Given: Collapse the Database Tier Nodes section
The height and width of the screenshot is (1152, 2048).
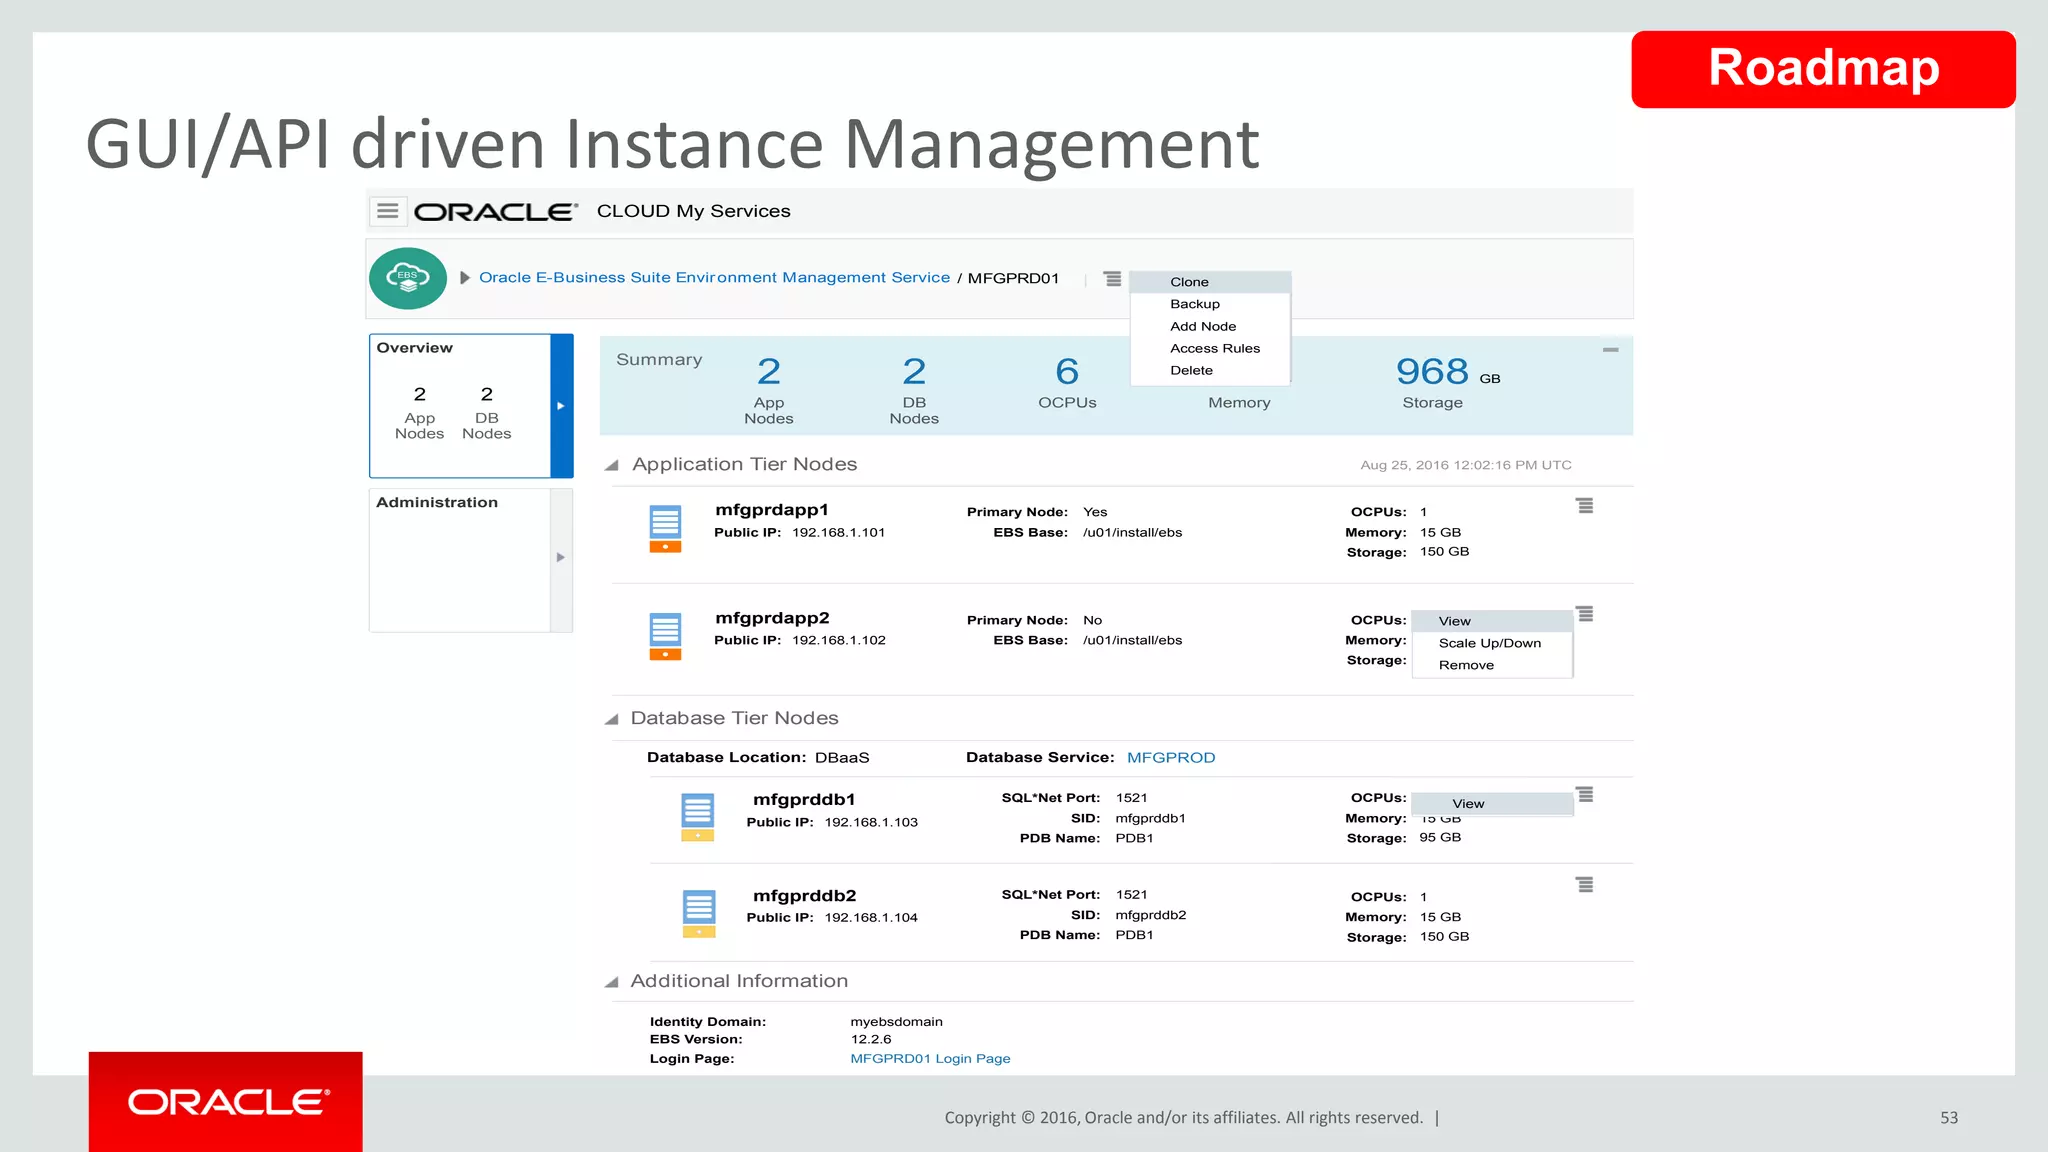Looking at the screenshot, I should coord(612,719).
